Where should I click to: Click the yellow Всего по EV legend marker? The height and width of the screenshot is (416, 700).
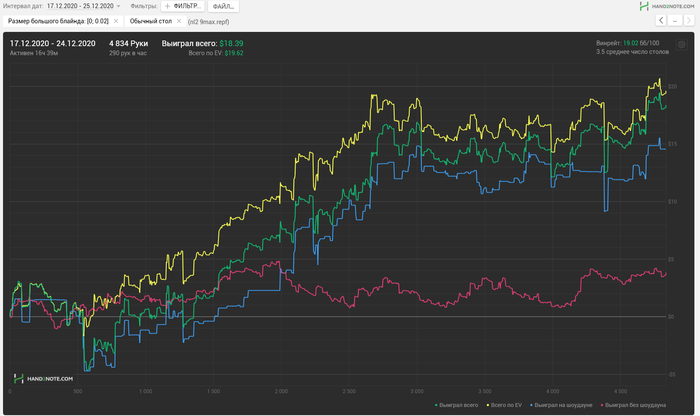click(x=488, y=405)
